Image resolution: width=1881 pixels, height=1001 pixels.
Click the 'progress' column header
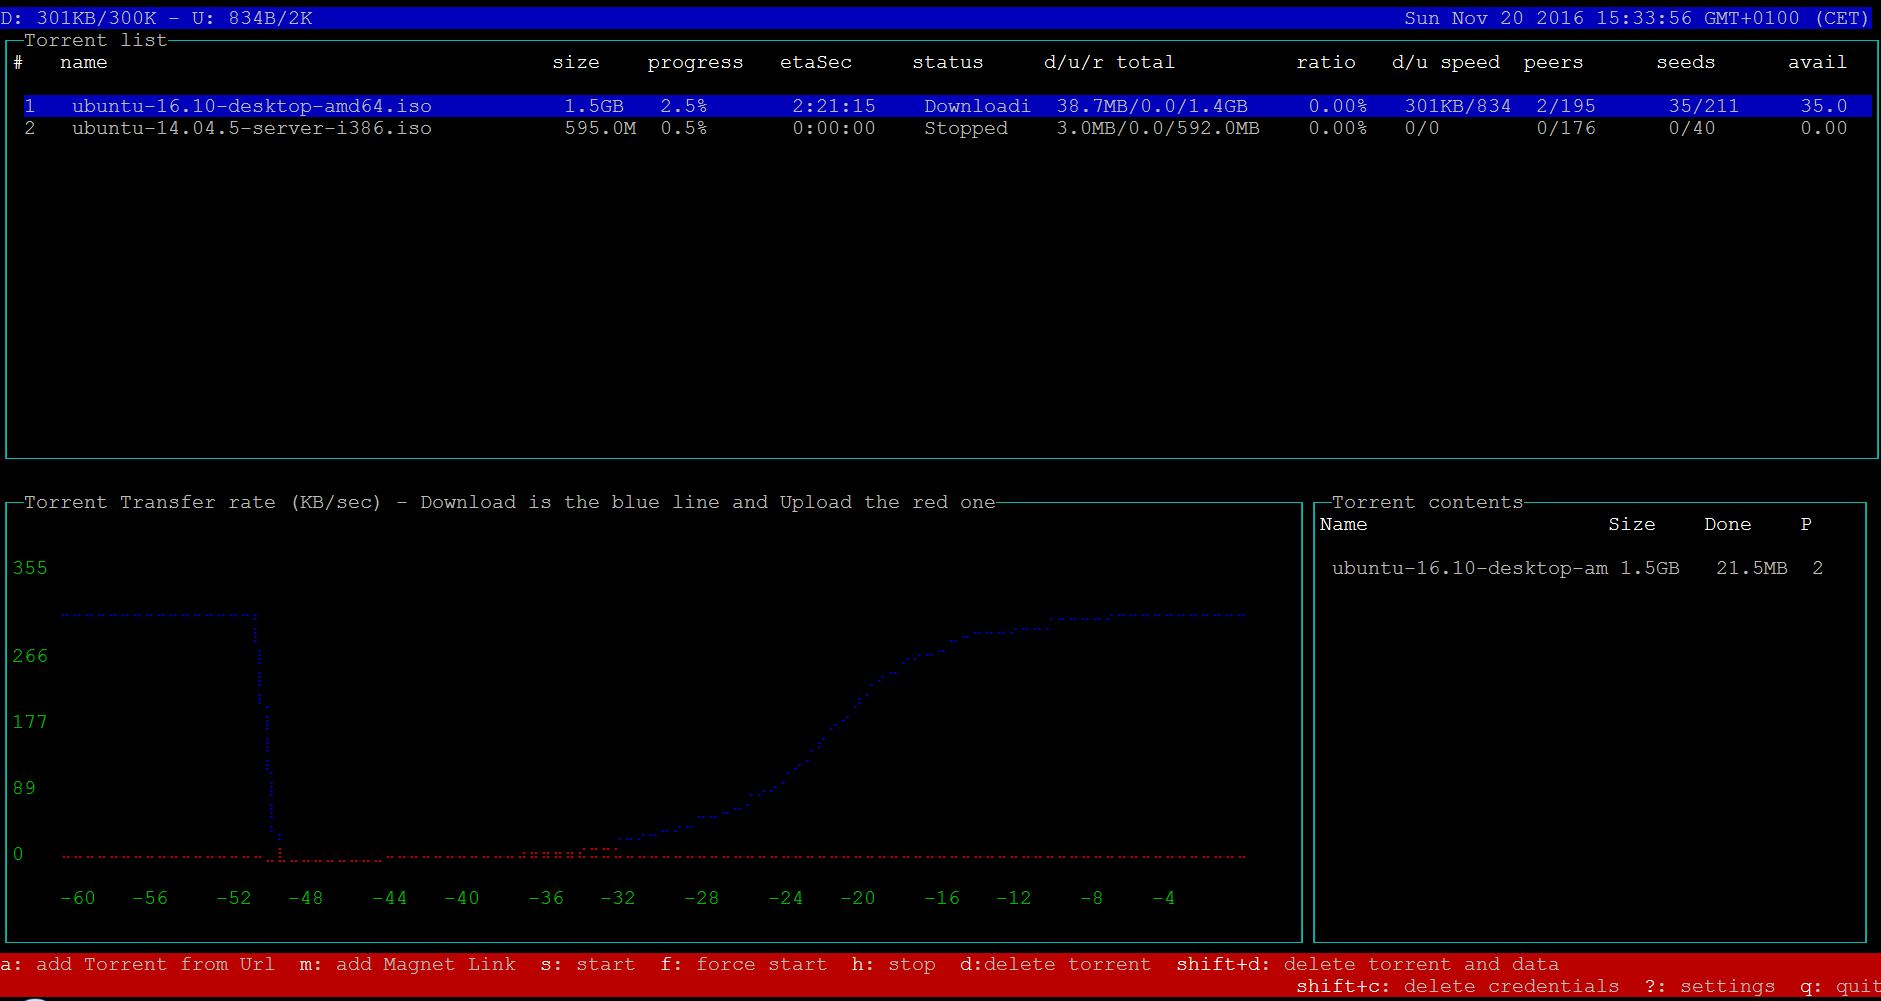[x=695, y=63]
